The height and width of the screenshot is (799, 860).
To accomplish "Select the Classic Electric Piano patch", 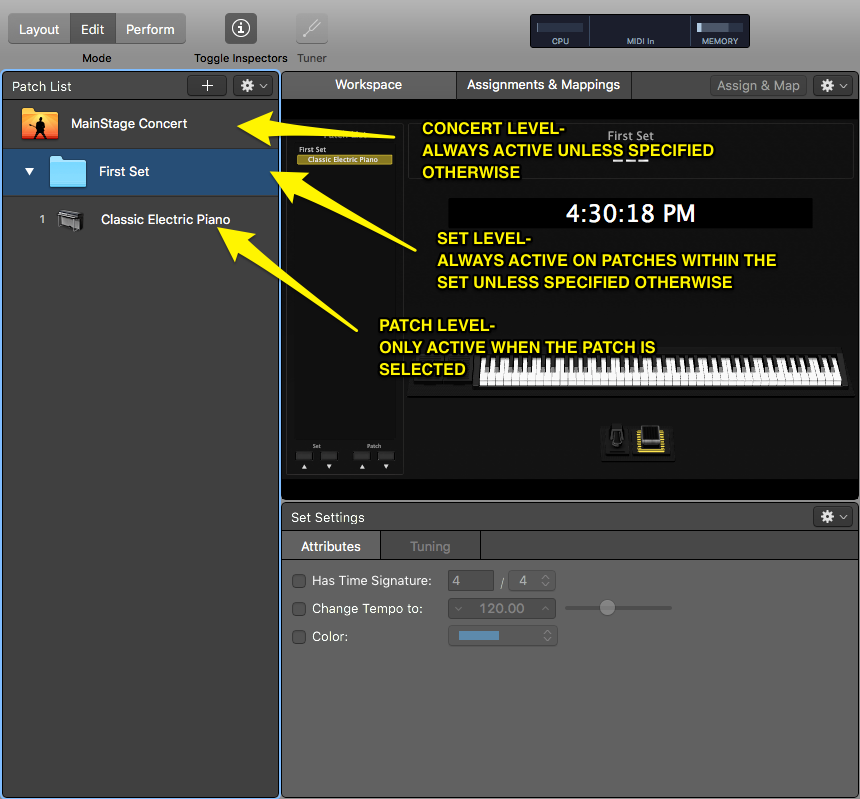I will coord(140,220).
